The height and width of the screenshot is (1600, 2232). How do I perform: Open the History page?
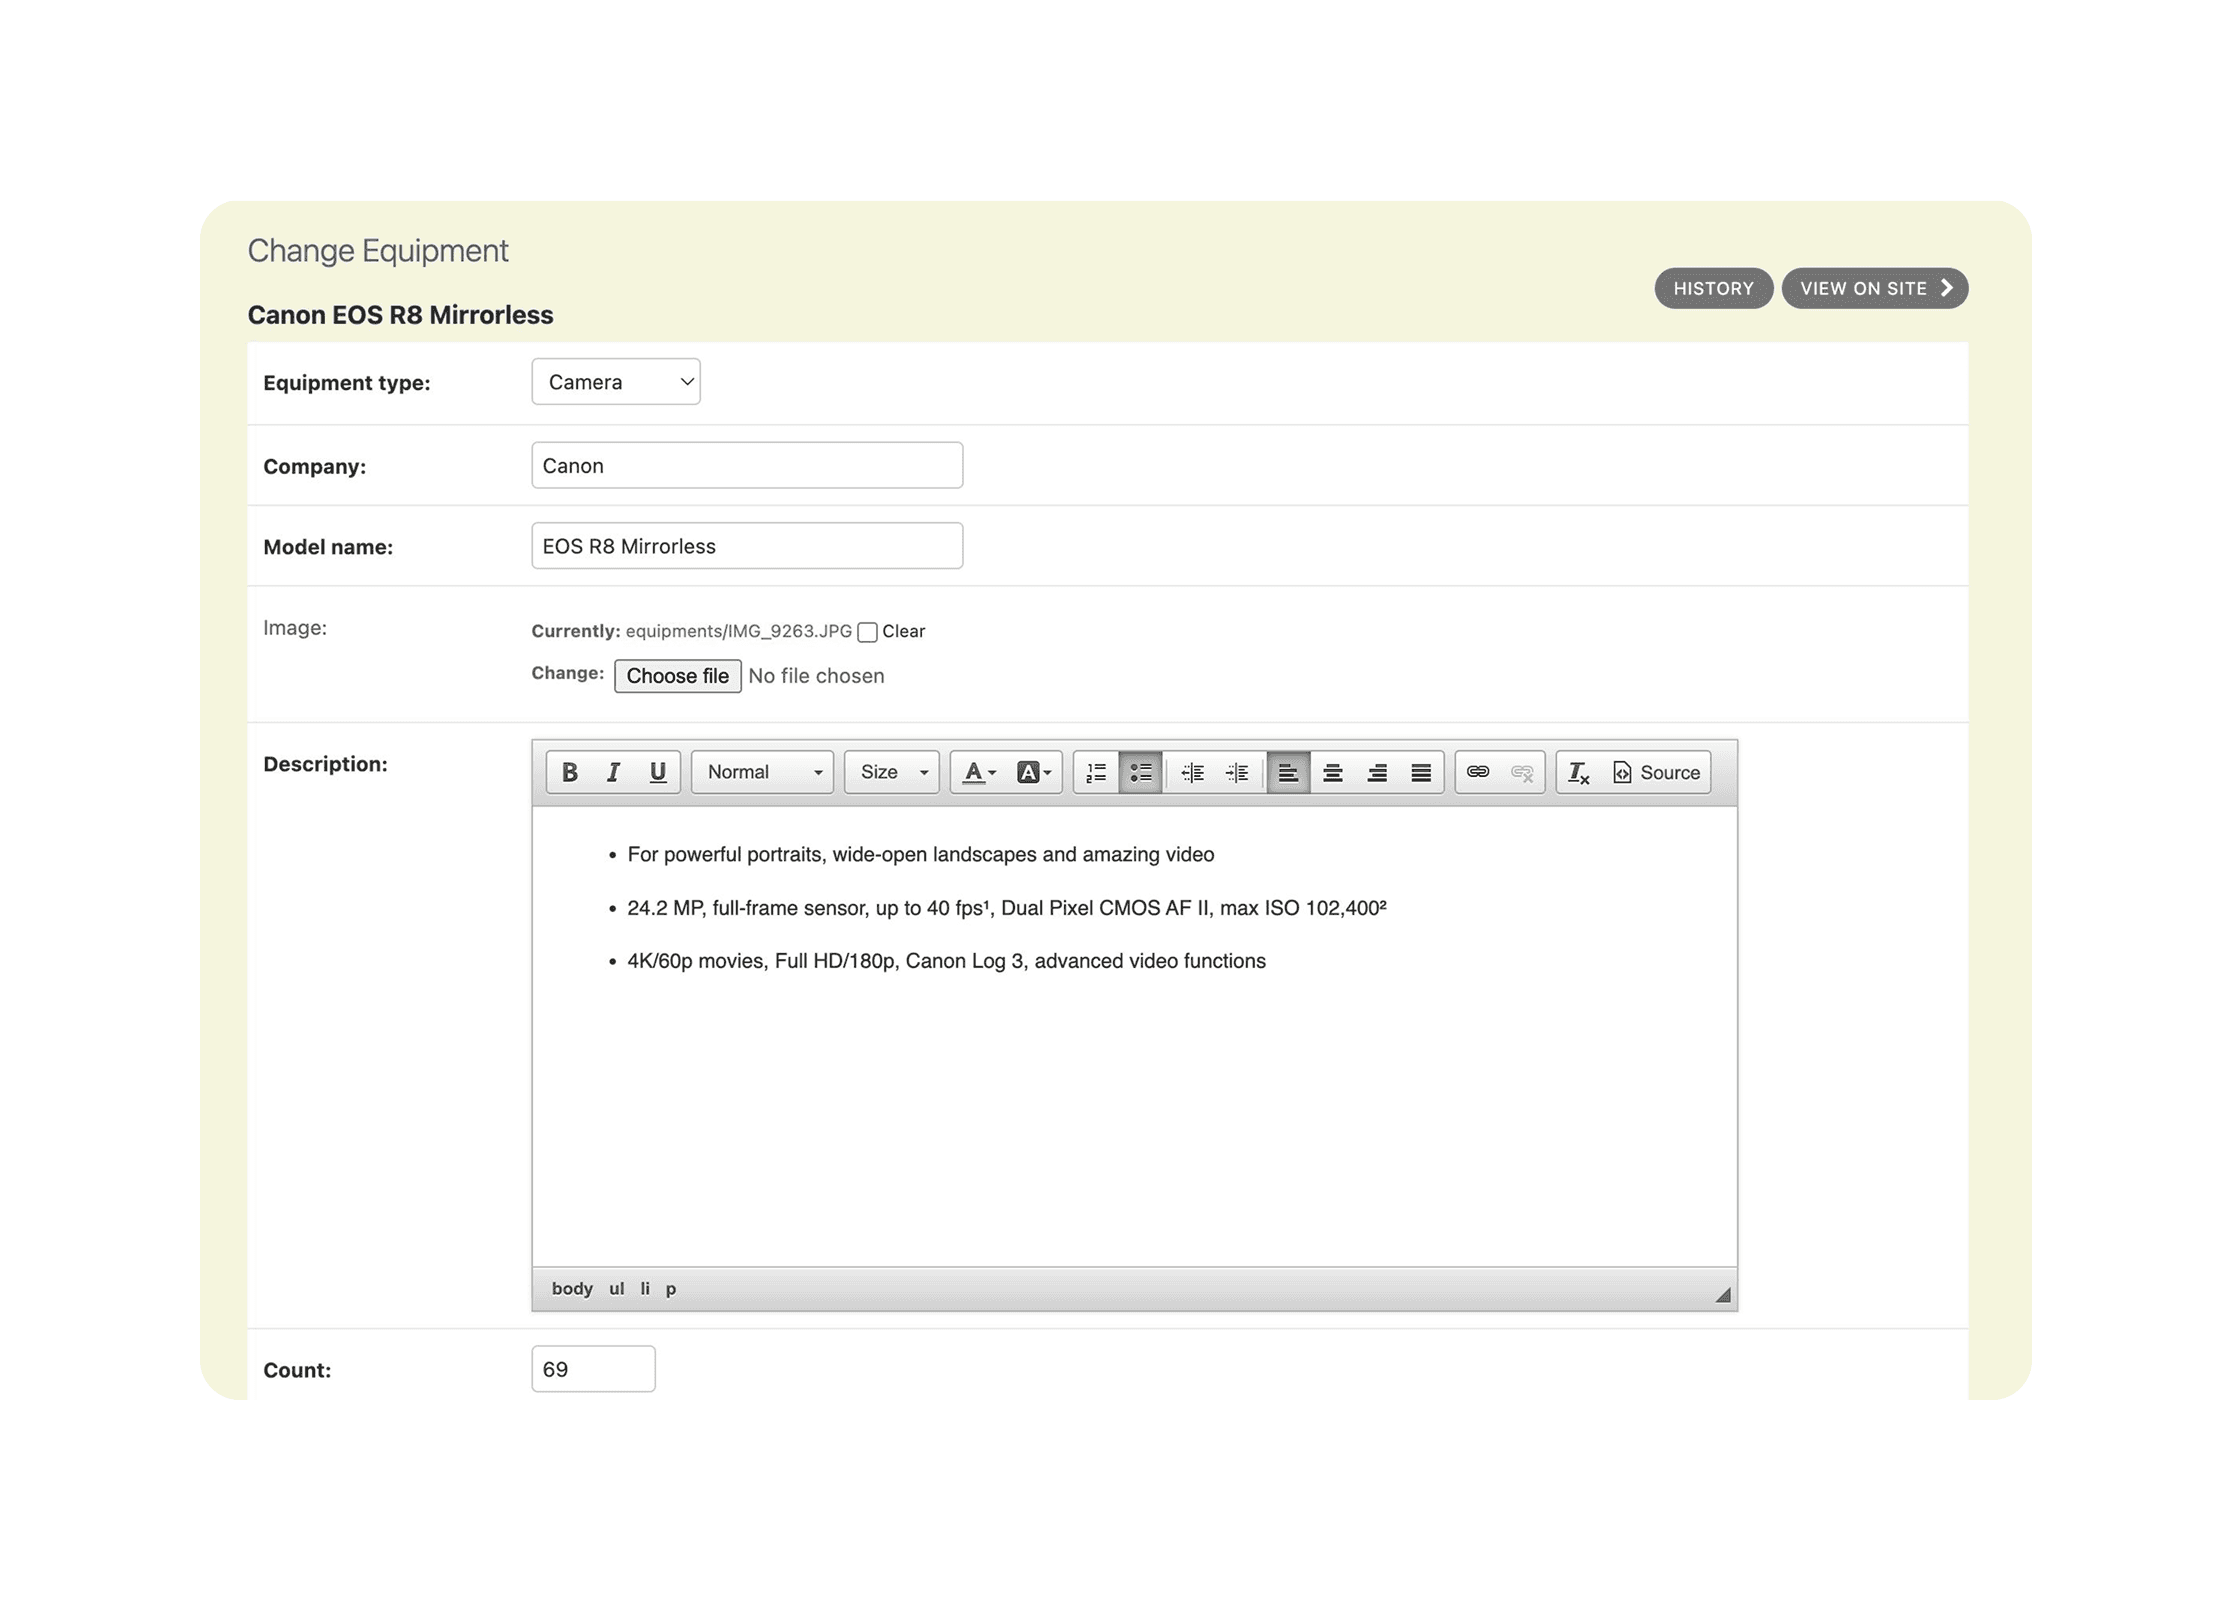pos(1714,289)
